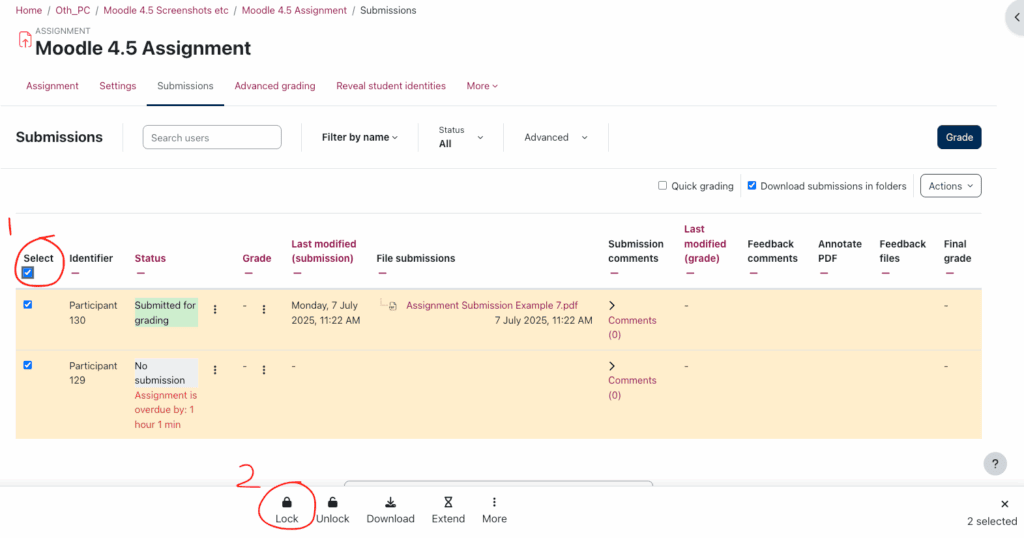Toggle the Select all checkbox
The height and width of the screenshot is (538, 1024).
coord(28,273)
